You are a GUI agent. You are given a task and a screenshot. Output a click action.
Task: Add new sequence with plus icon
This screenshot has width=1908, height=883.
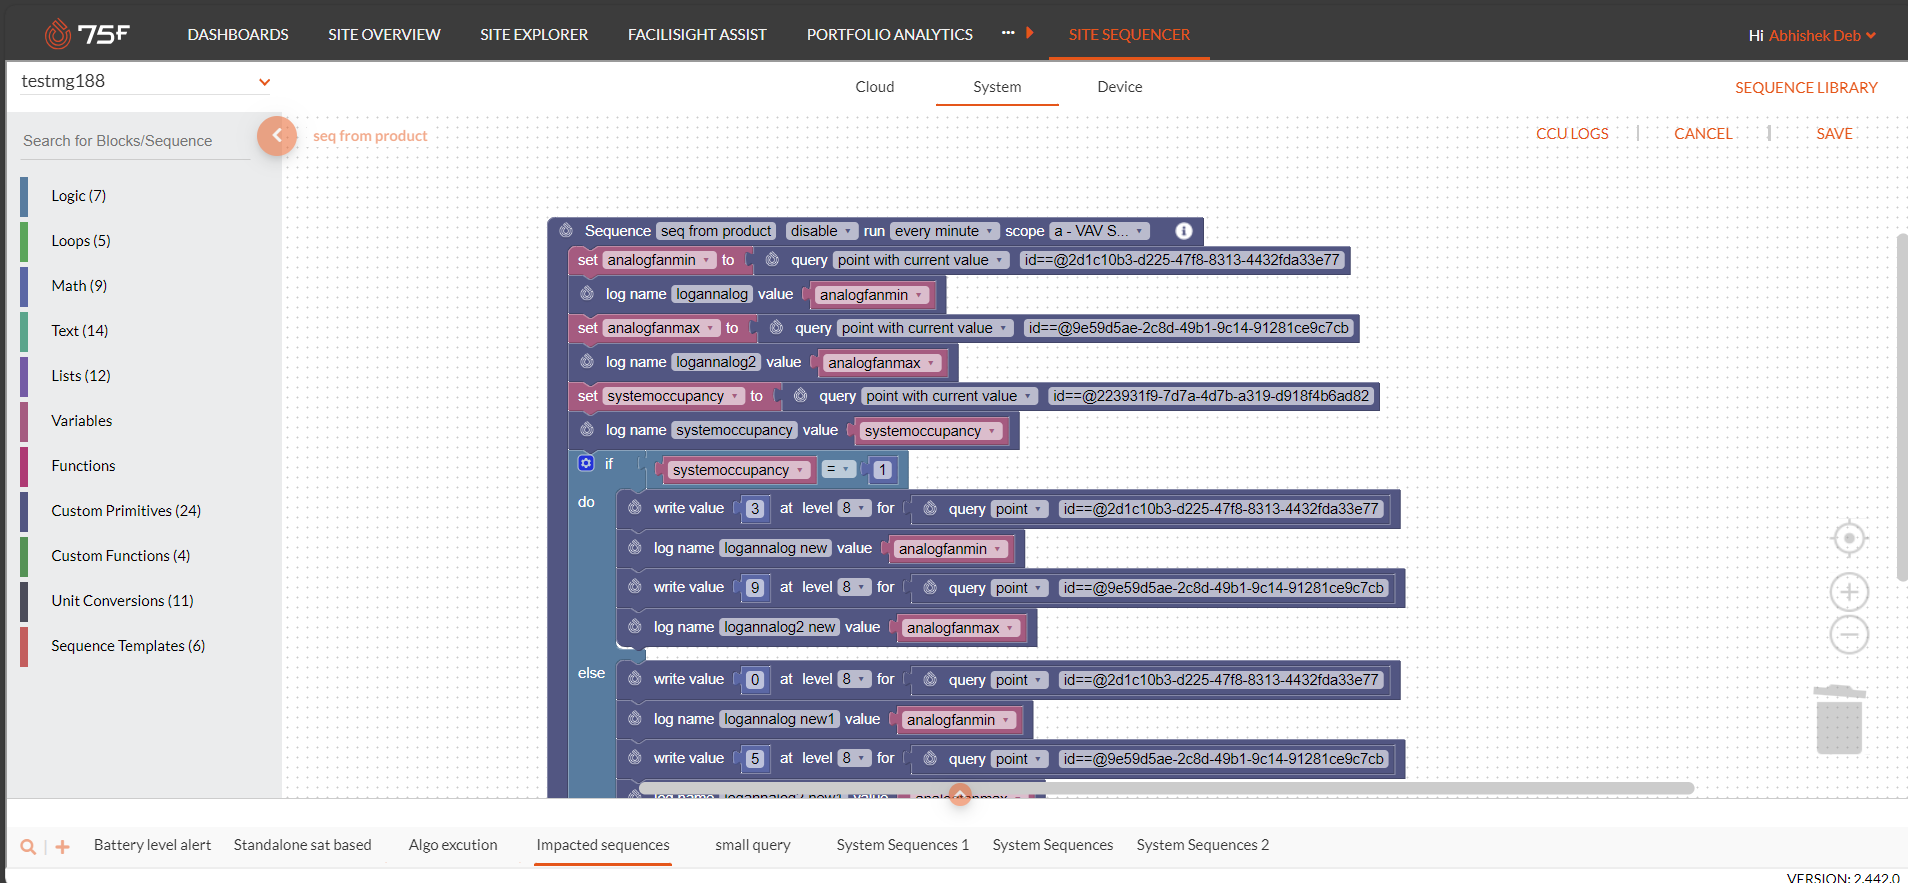point(62,847)
